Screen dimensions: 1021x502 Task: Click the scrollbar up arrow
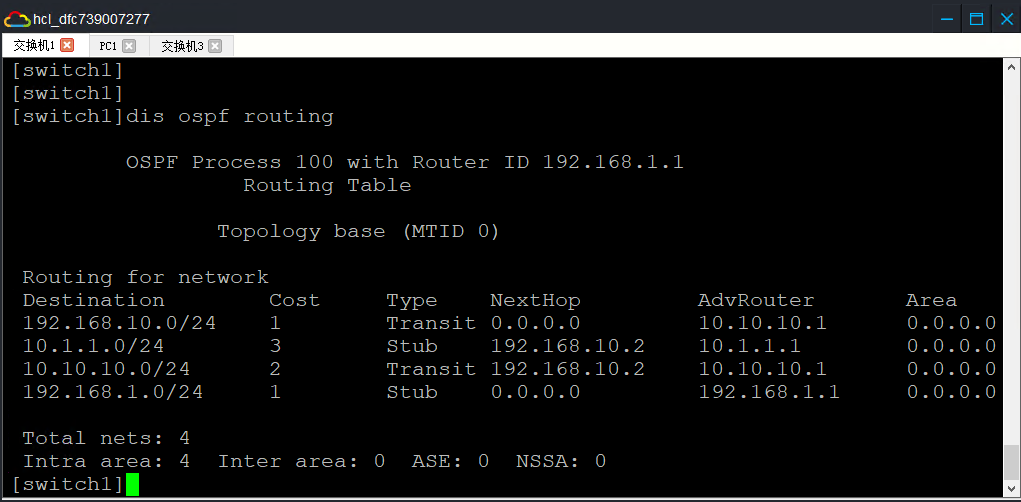(x=1011, y=67)
